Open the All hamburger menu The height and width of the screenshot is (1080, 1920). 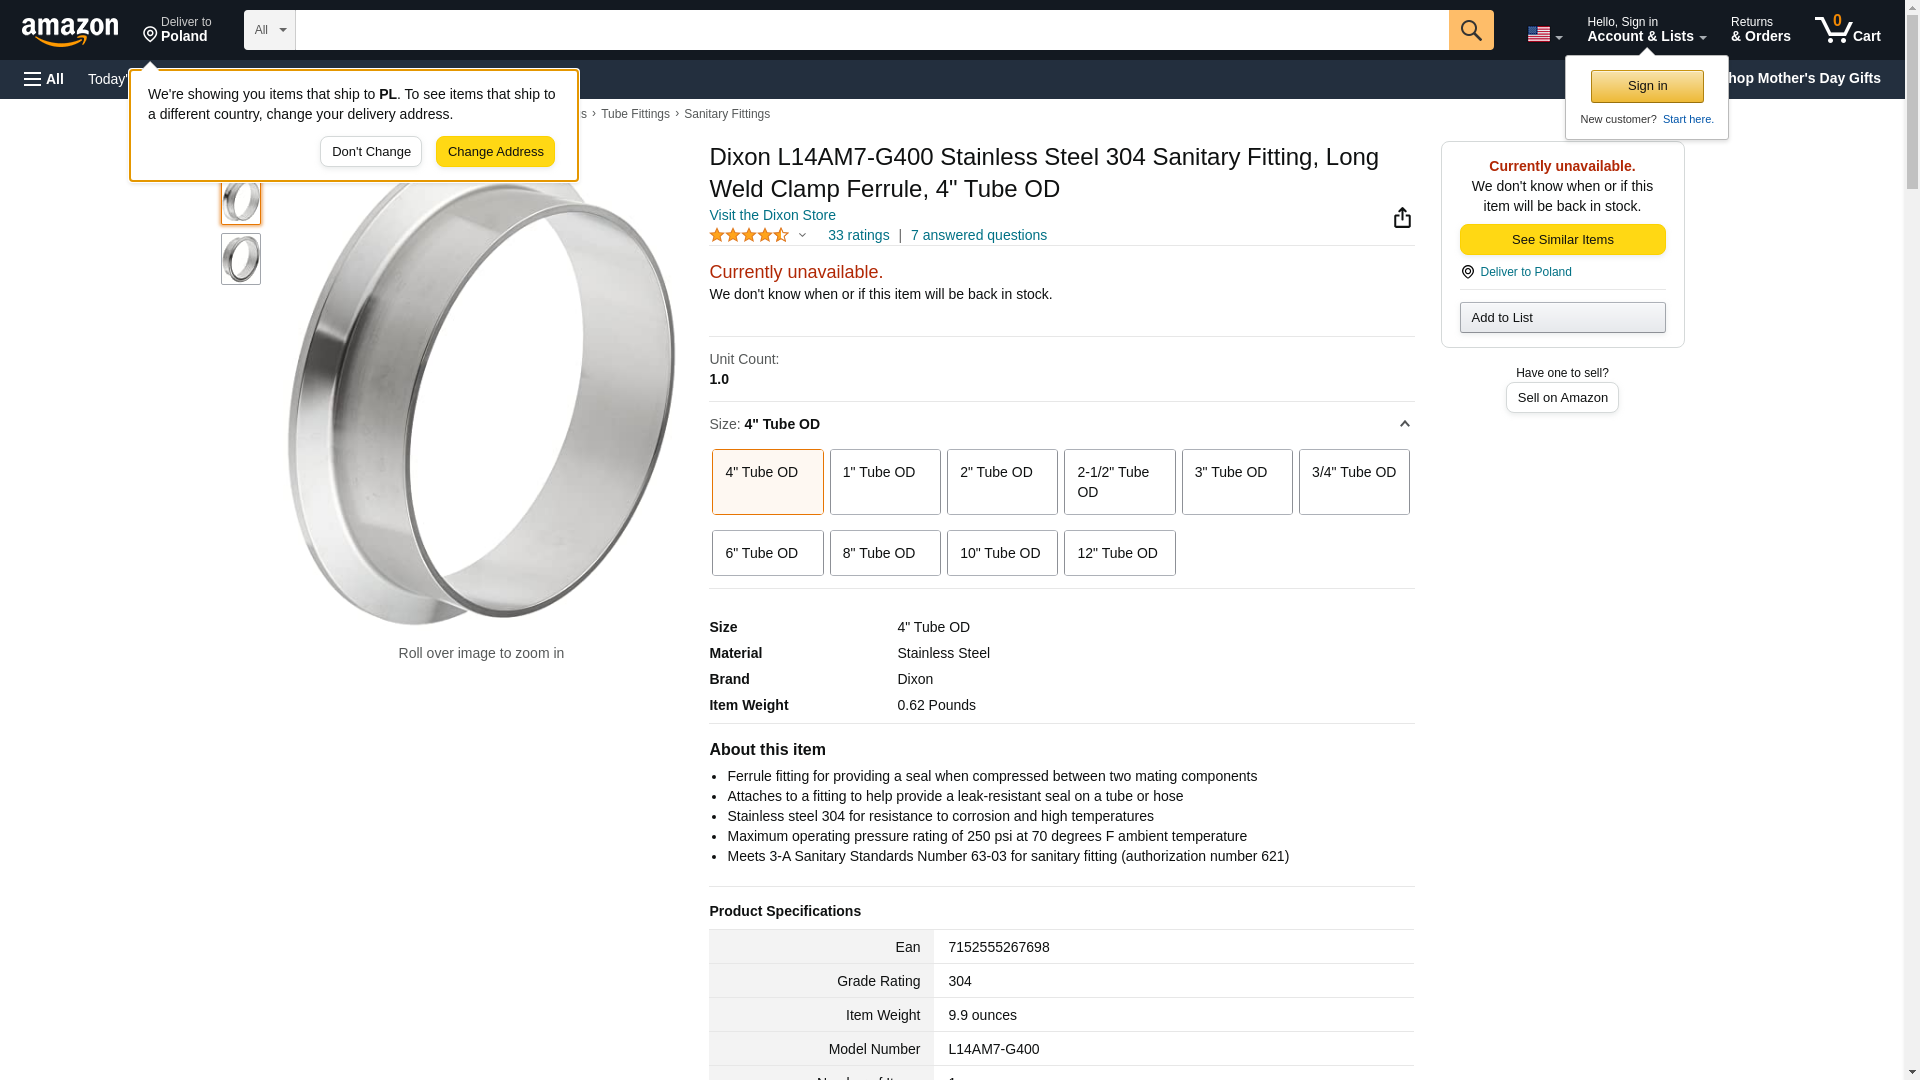pos(44,79)
